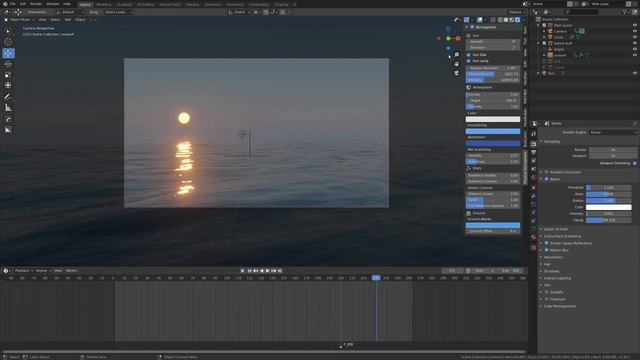Viewport: 640px width, 360px height.
Task: Open the viewport View menu
Action: [42, 20]
